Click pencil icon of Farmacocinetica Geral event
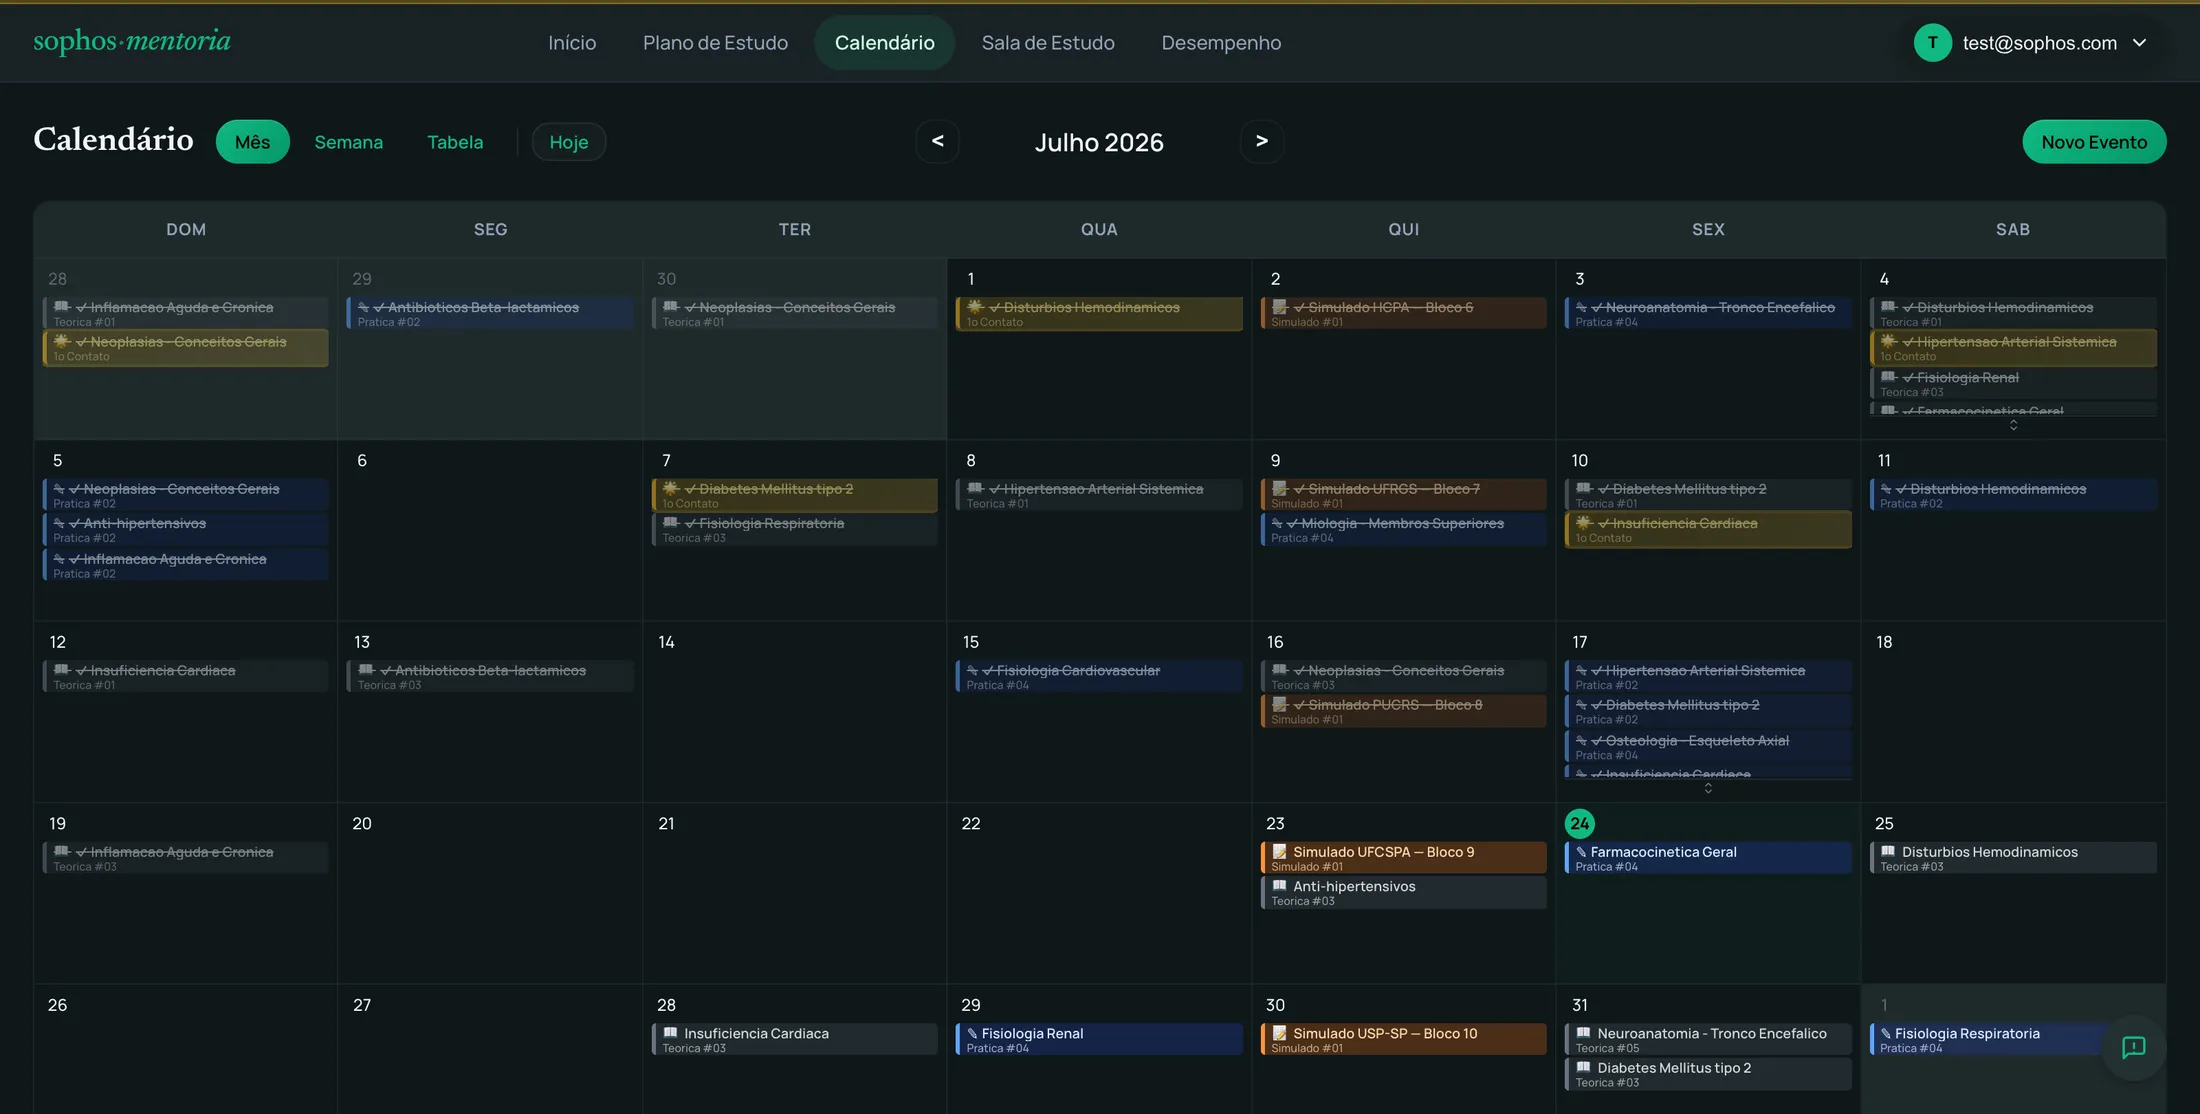This screenshot has width=2200, height=1114. 1581,852
